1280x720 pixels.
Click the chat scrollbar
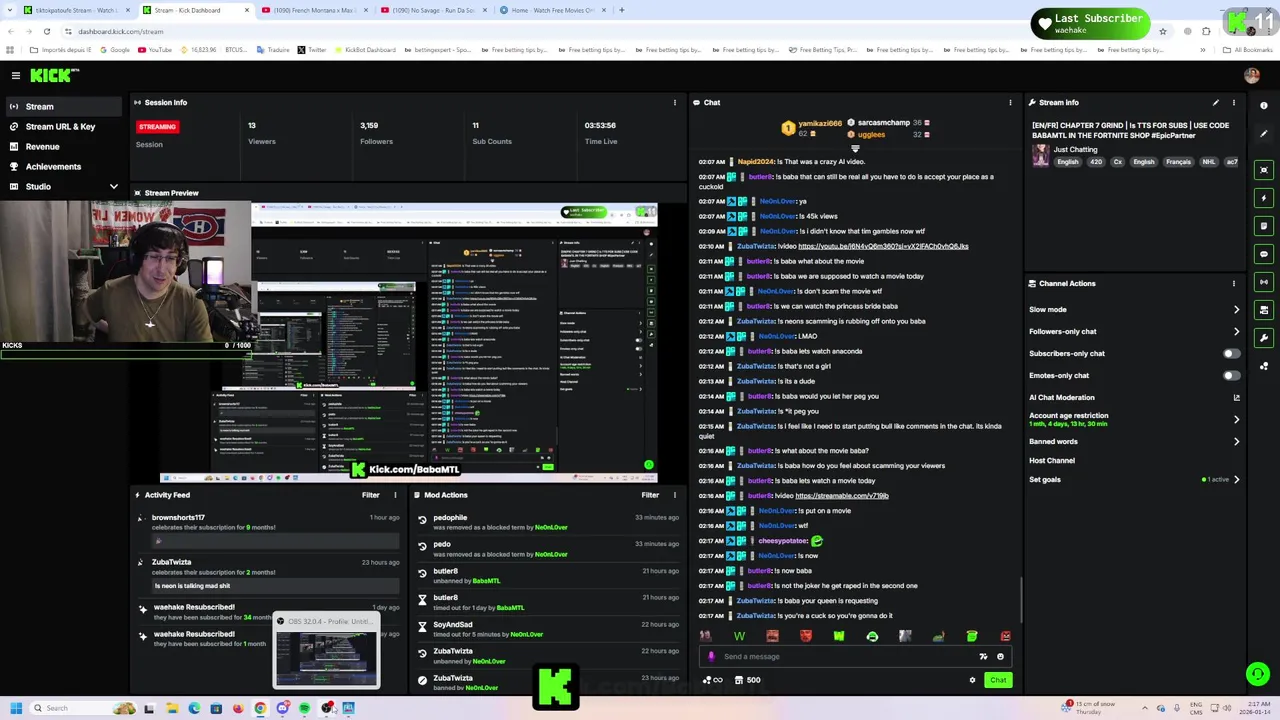point(1021,598)
